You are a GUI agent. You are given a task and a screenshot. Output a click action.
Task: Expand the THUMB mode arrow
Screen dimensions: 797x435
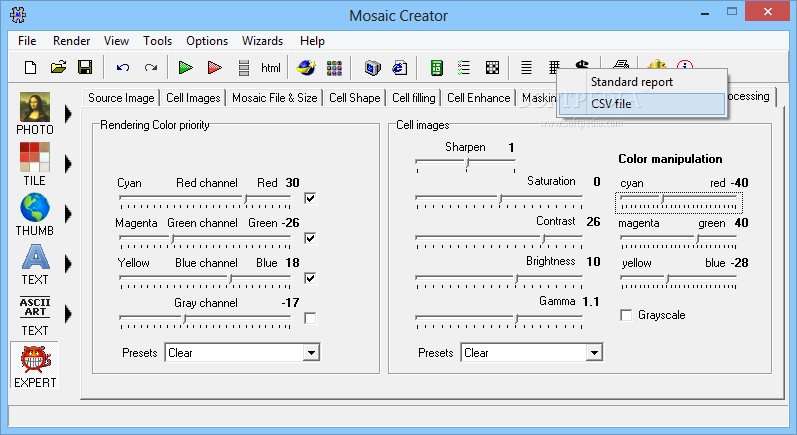(x=68, y=214)
